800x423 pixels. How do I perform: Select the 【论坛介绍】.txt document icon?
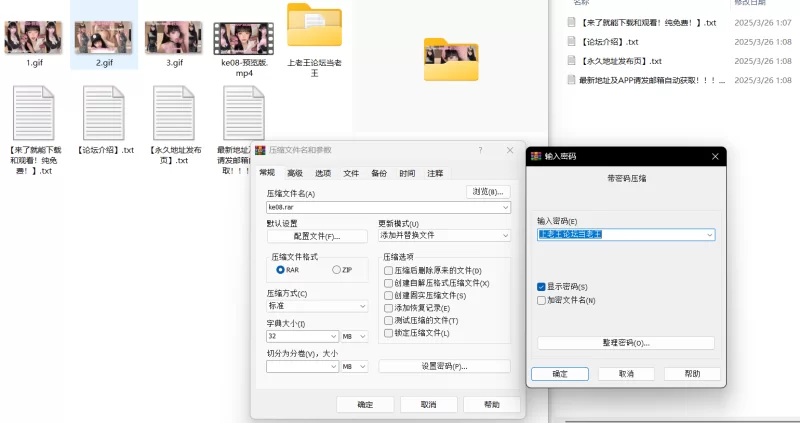[105, 111]
